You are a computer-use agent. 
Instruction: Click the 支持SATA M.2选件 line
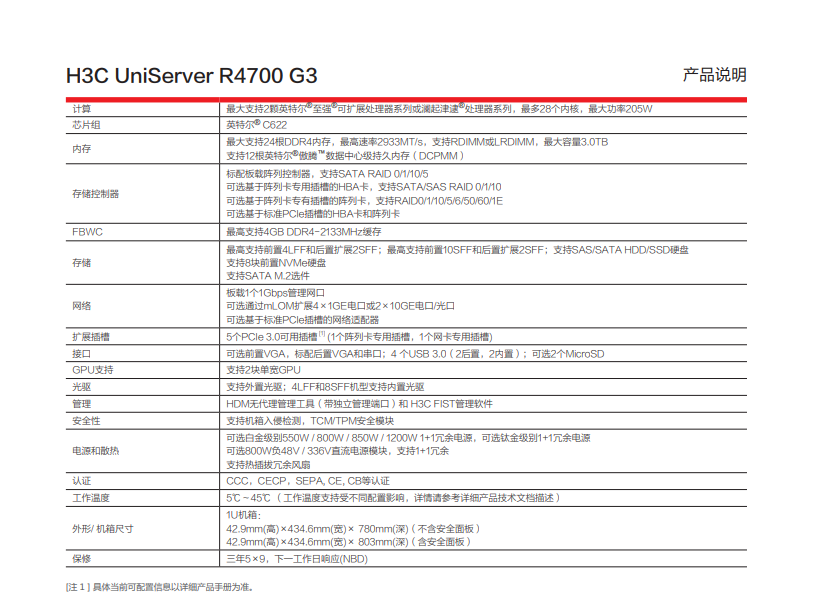[x=268, y=276]
